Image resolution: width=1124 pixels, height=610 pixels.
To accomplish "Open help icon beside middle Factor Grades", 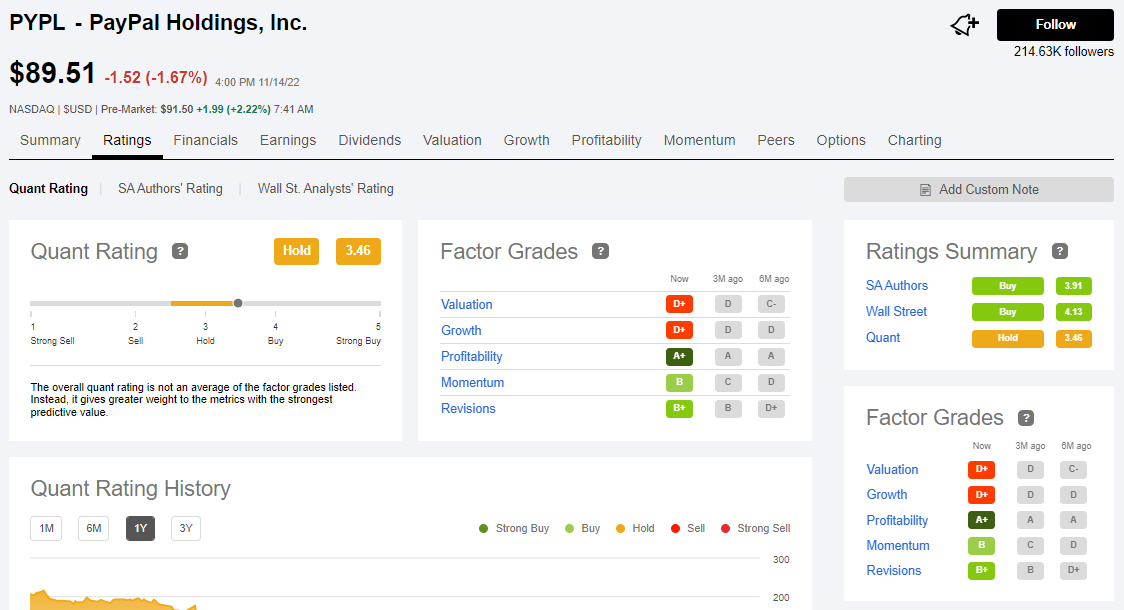I will pyautogui.click(x=600, y=251).
